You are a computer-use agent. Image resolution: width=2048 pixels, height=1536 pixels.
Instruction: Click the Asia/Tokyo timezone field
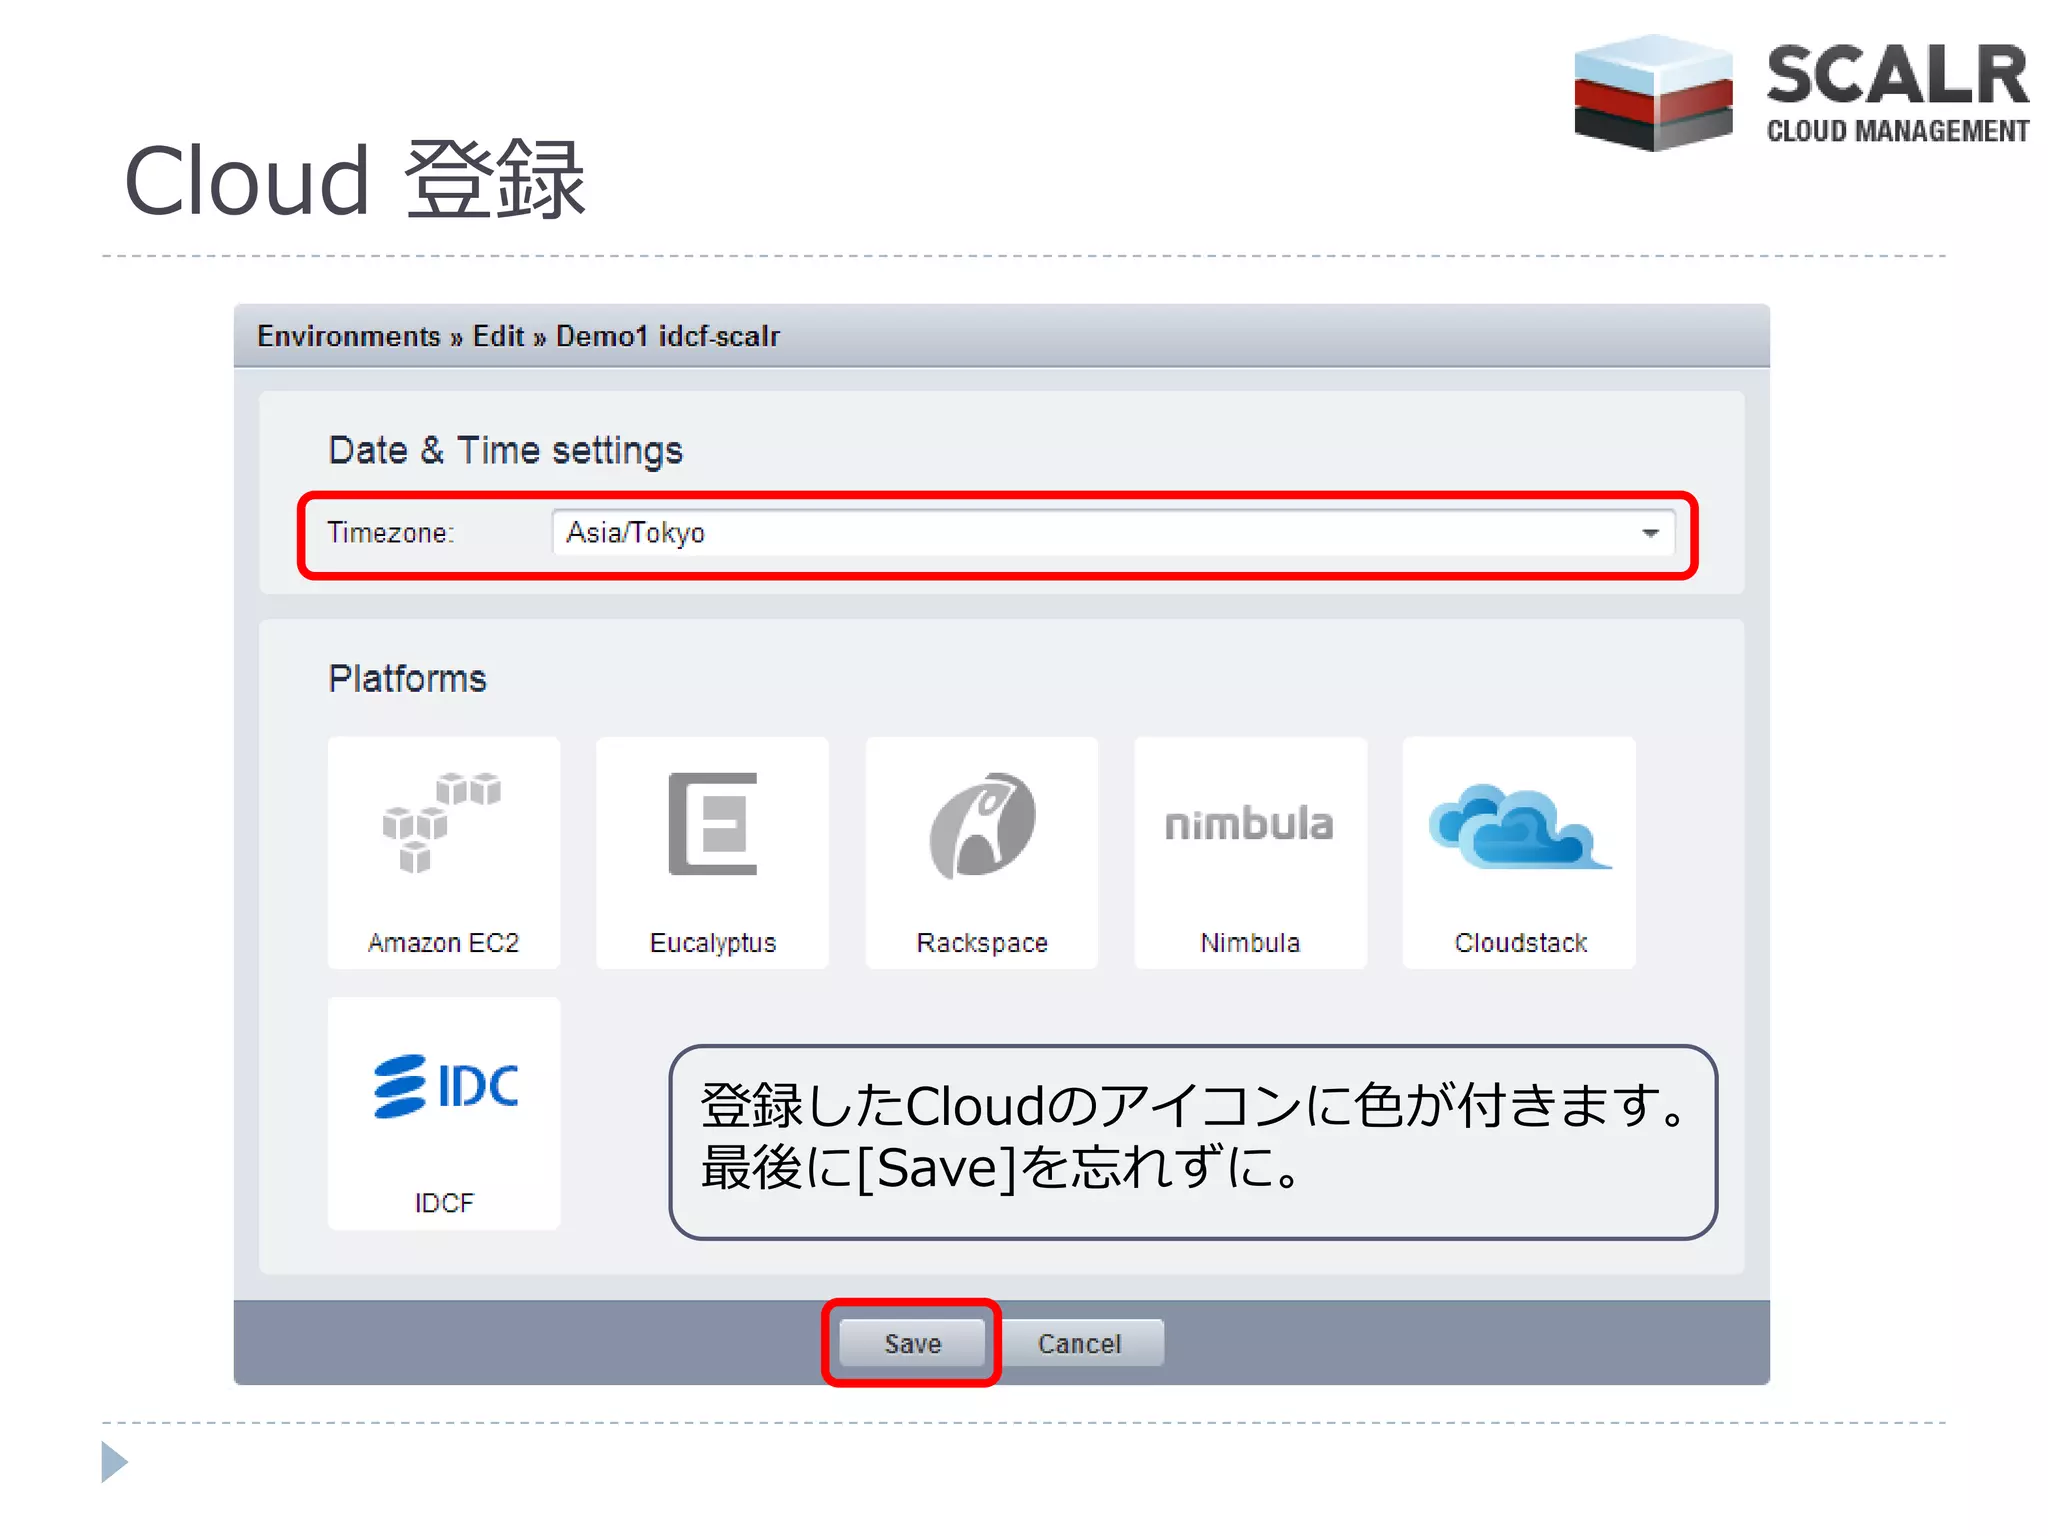(x=1113, y=533)
